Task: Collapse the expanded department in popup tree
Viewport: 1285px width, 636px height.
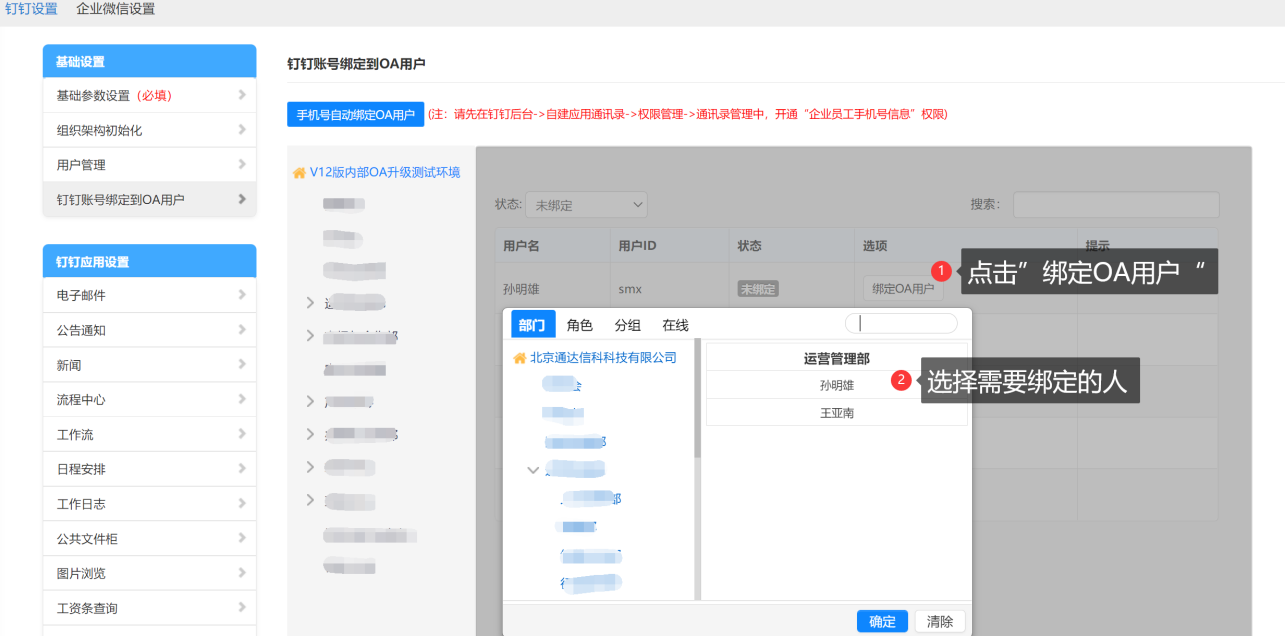Action: (533, 469)
